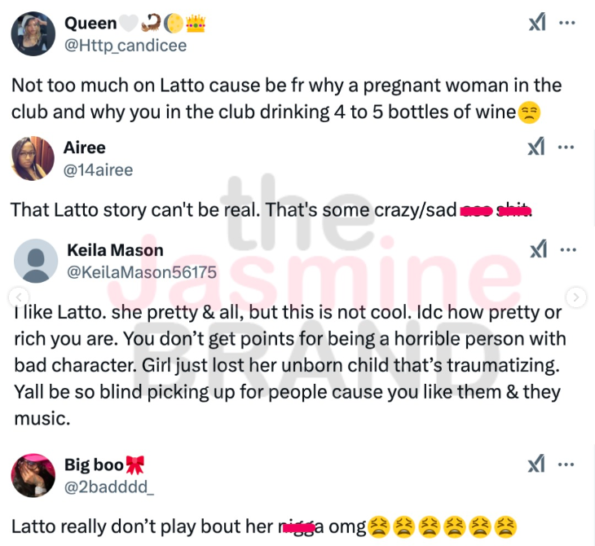Open Big boo's profile picture
Image resolution: width=595 pixels, height=546 pixels.
pyautogui.click(x=33, y=475)
